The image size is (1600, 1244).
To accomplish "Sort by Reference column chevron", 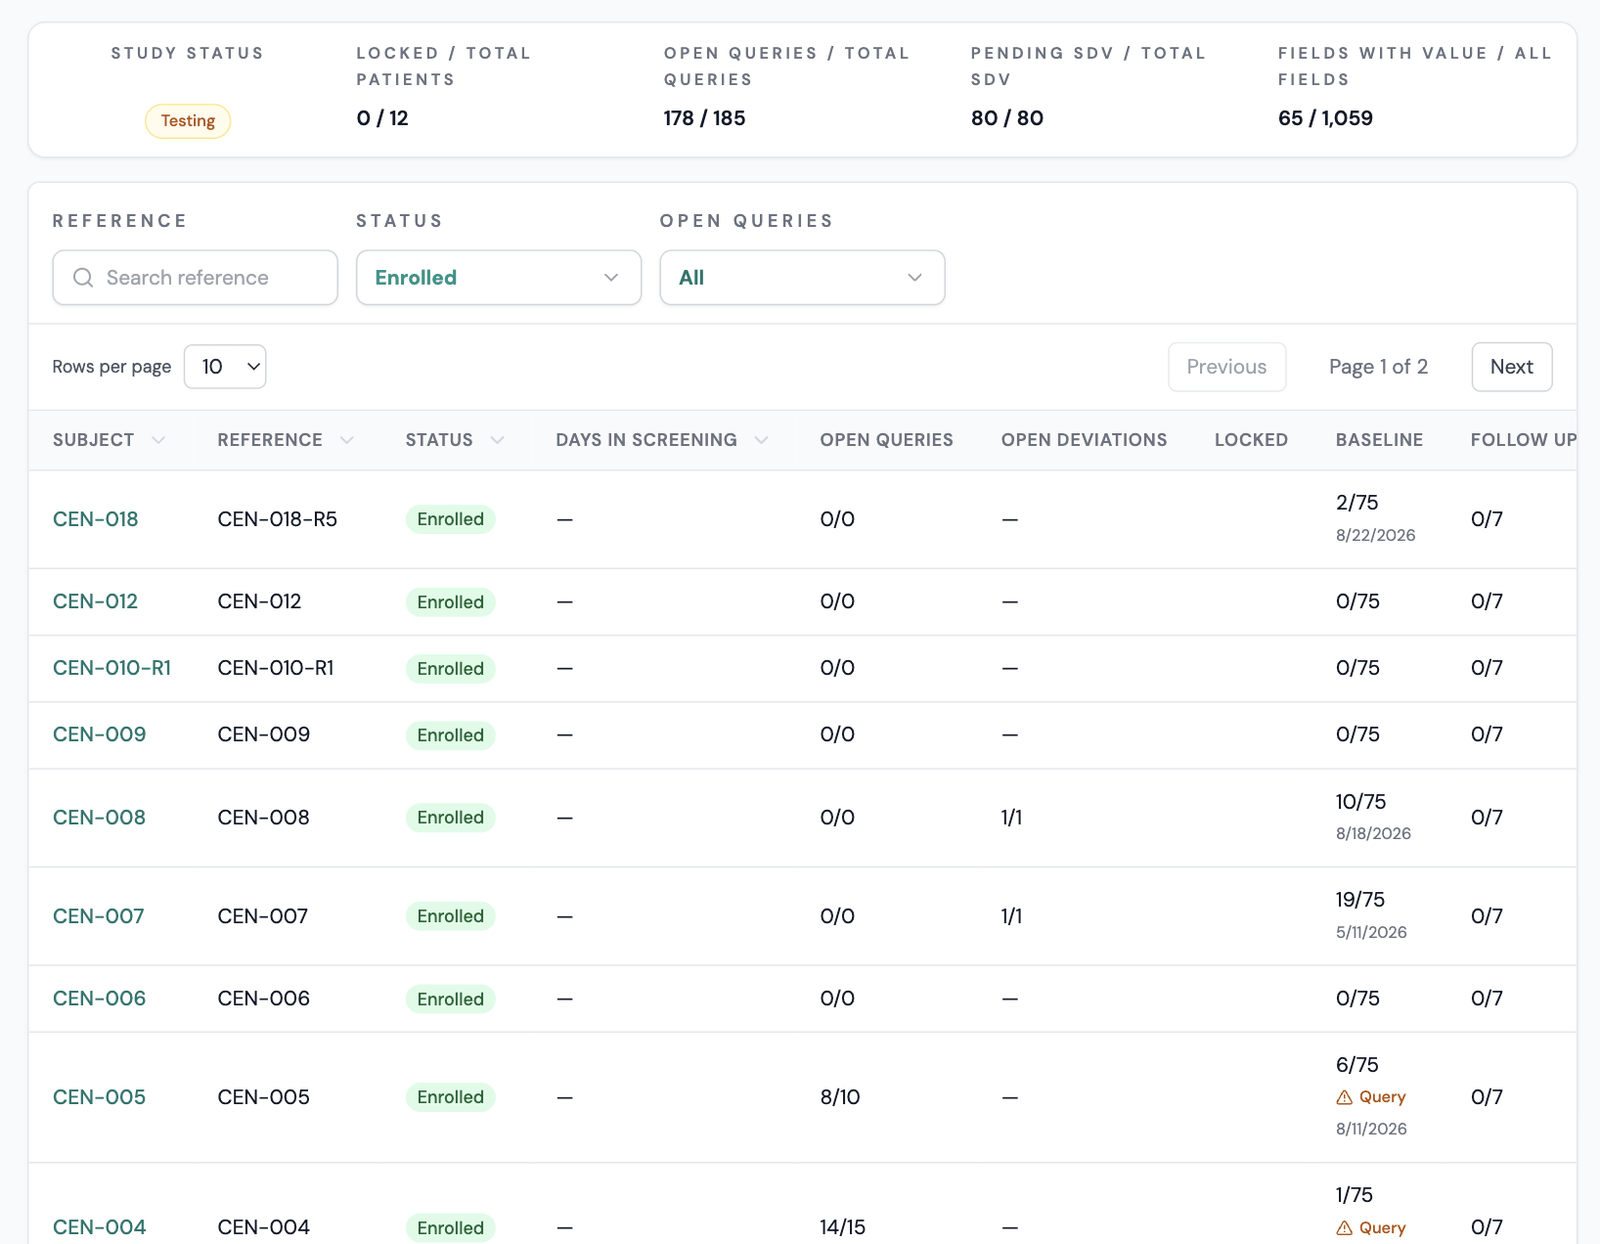I will pos(346,440).
